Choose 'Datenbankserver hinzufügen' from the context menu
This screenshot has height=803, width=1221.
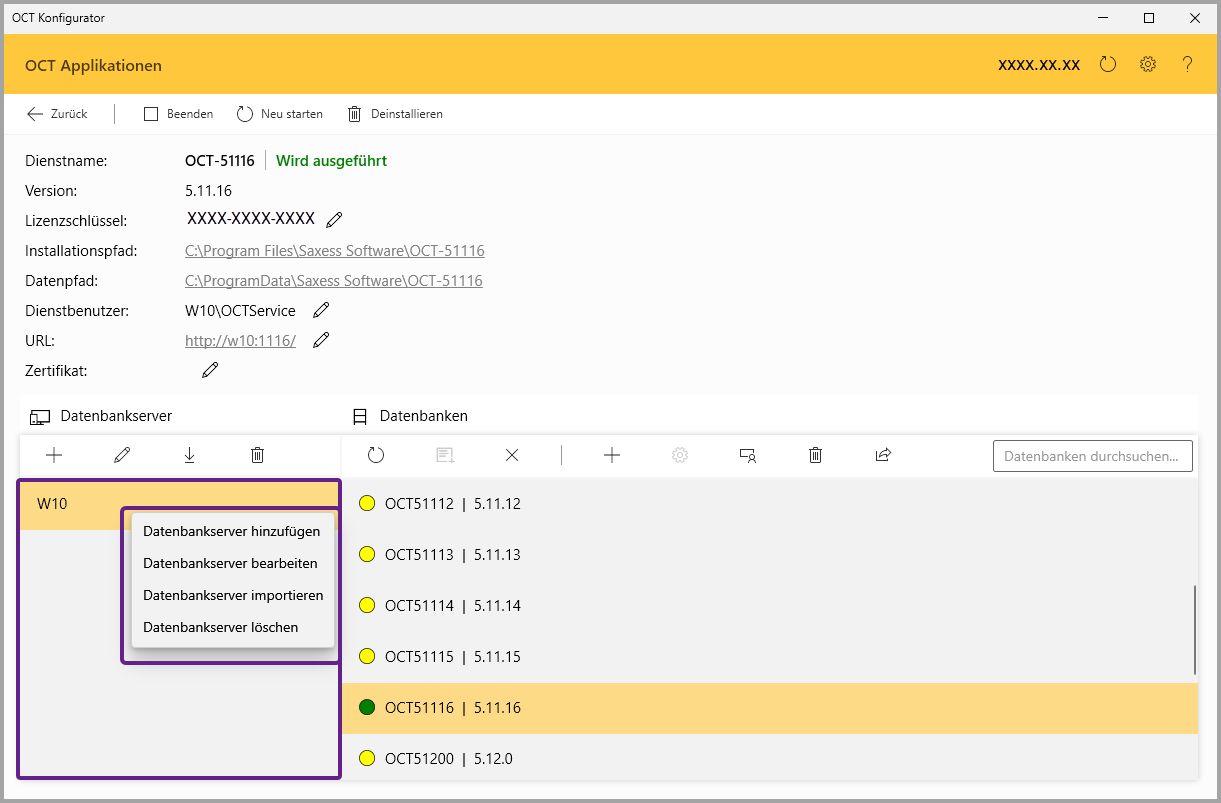pyautogui.click(x=231, y=532)
